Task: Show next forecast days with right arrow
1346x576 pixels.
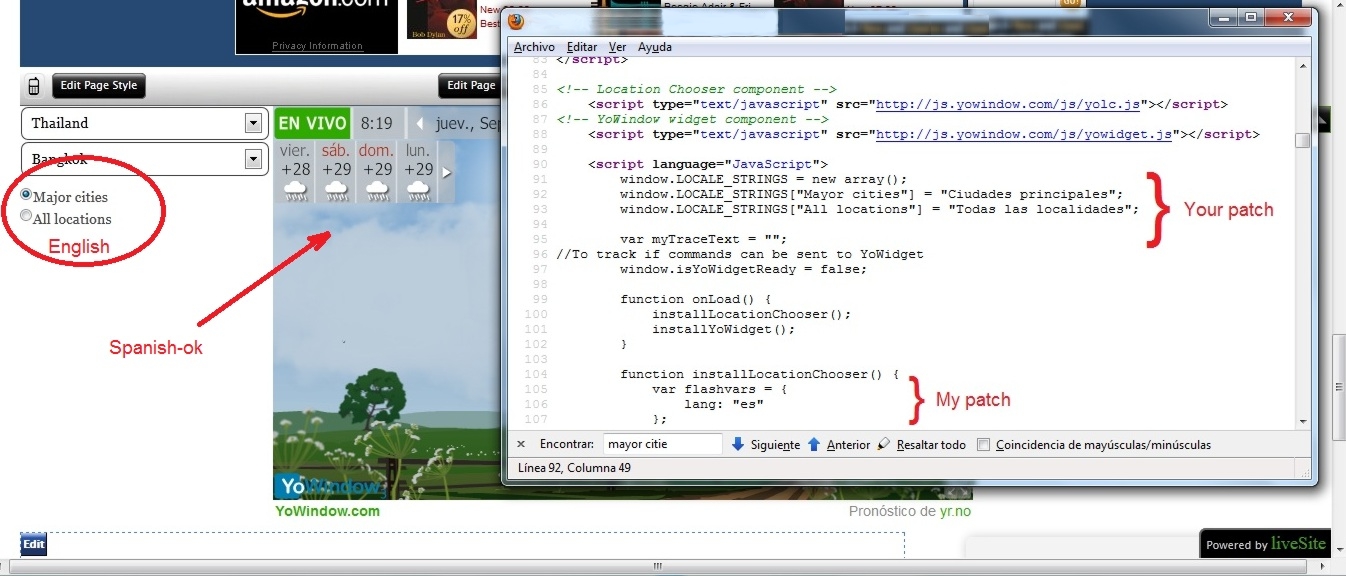Action: point(446,172)
